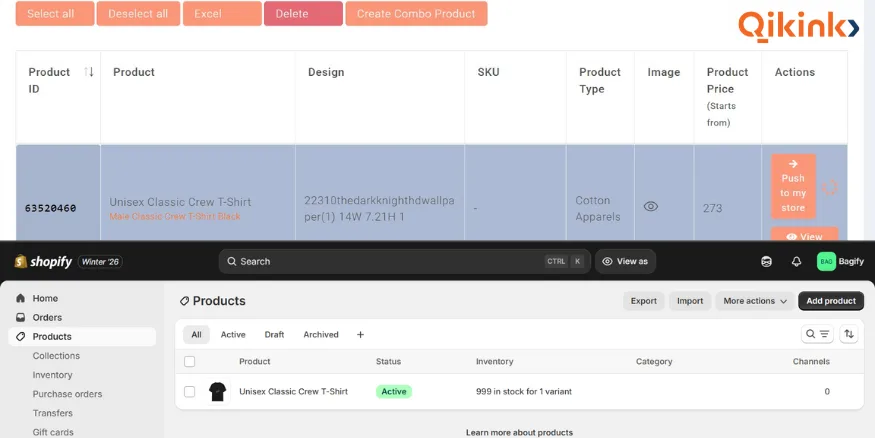Switch to the All tab

coord(196,334)
